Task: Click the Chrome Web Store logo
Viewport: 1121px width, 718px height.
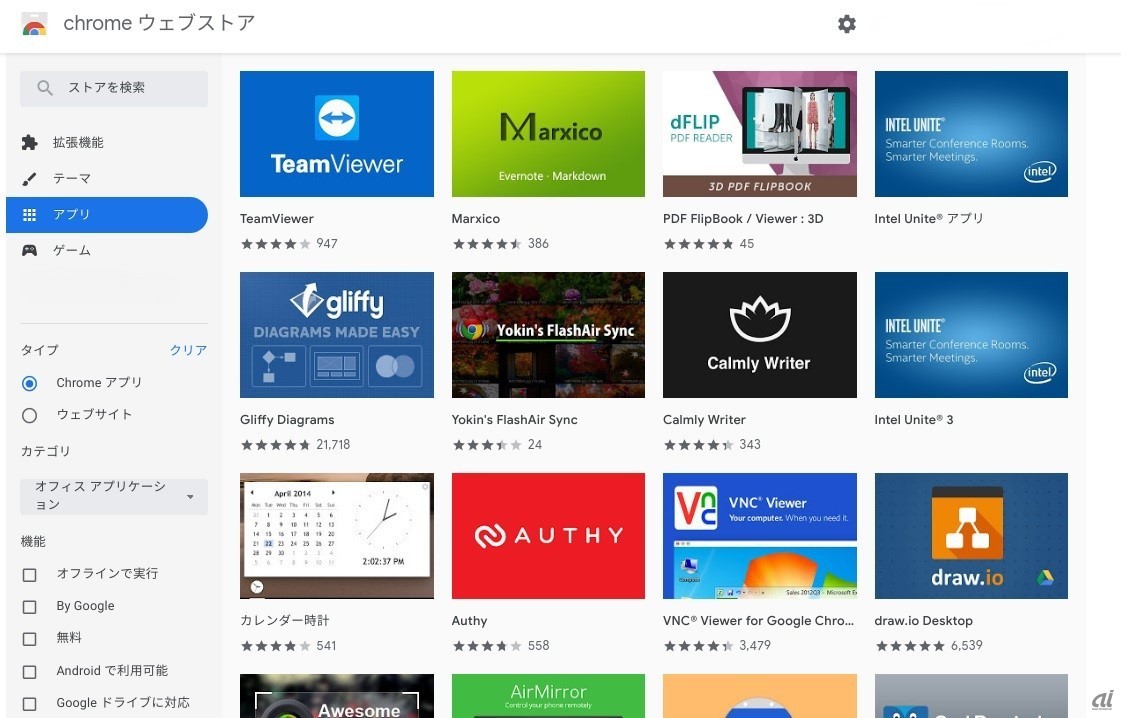Action: [34, 24]
